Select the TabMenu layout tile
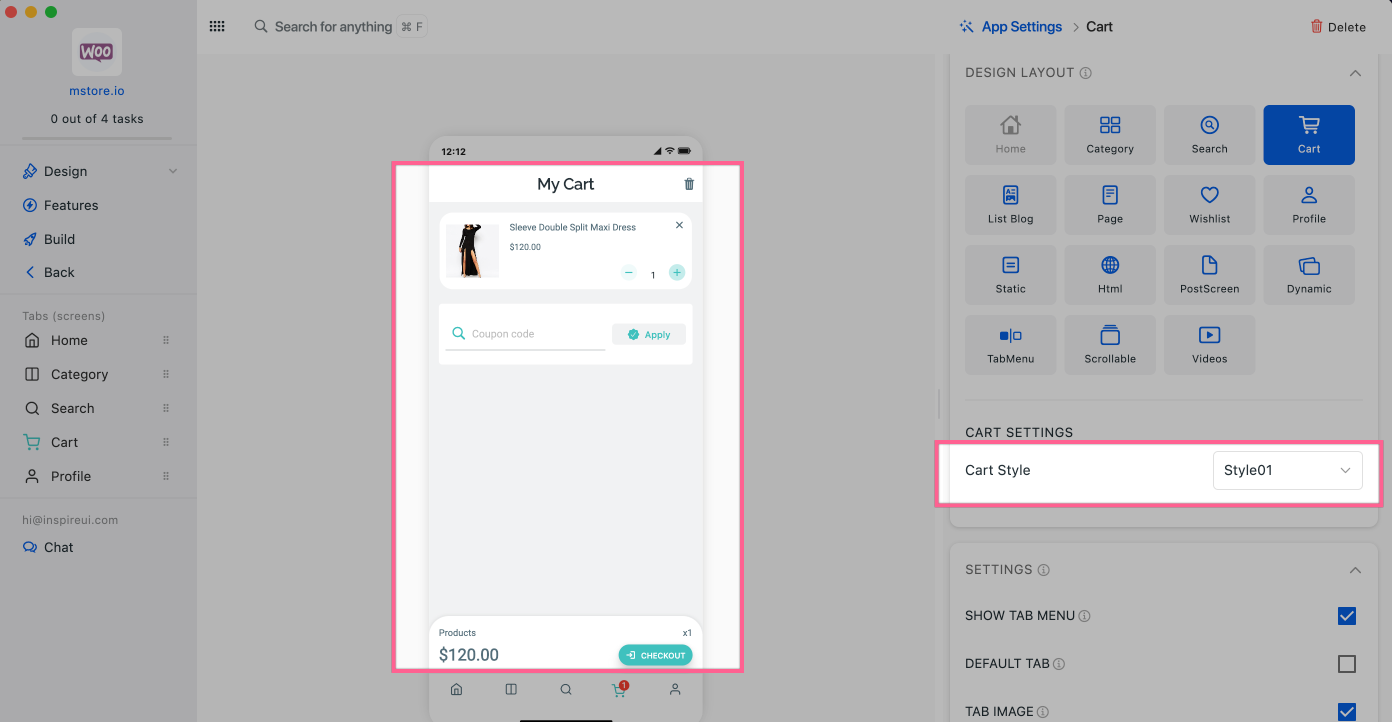This screenshot has width=1392, height=722. (1010, 345)
